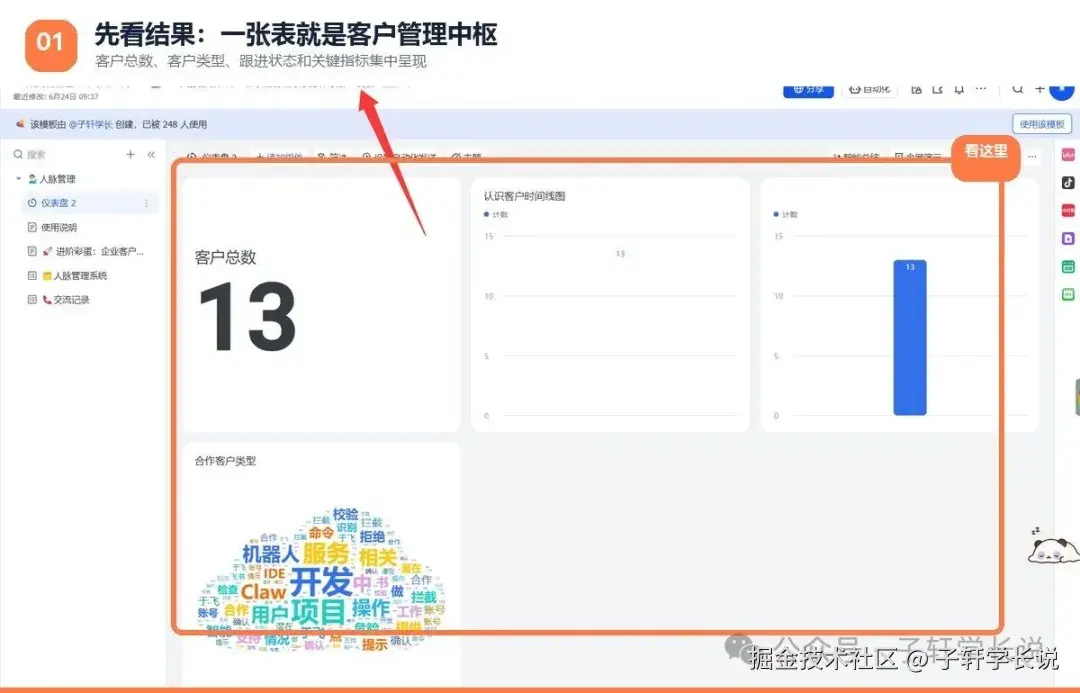1080x693 pixels.
Task: Click the 最近修改: 6月24日 09:37 text
Action: coord(56,97)
